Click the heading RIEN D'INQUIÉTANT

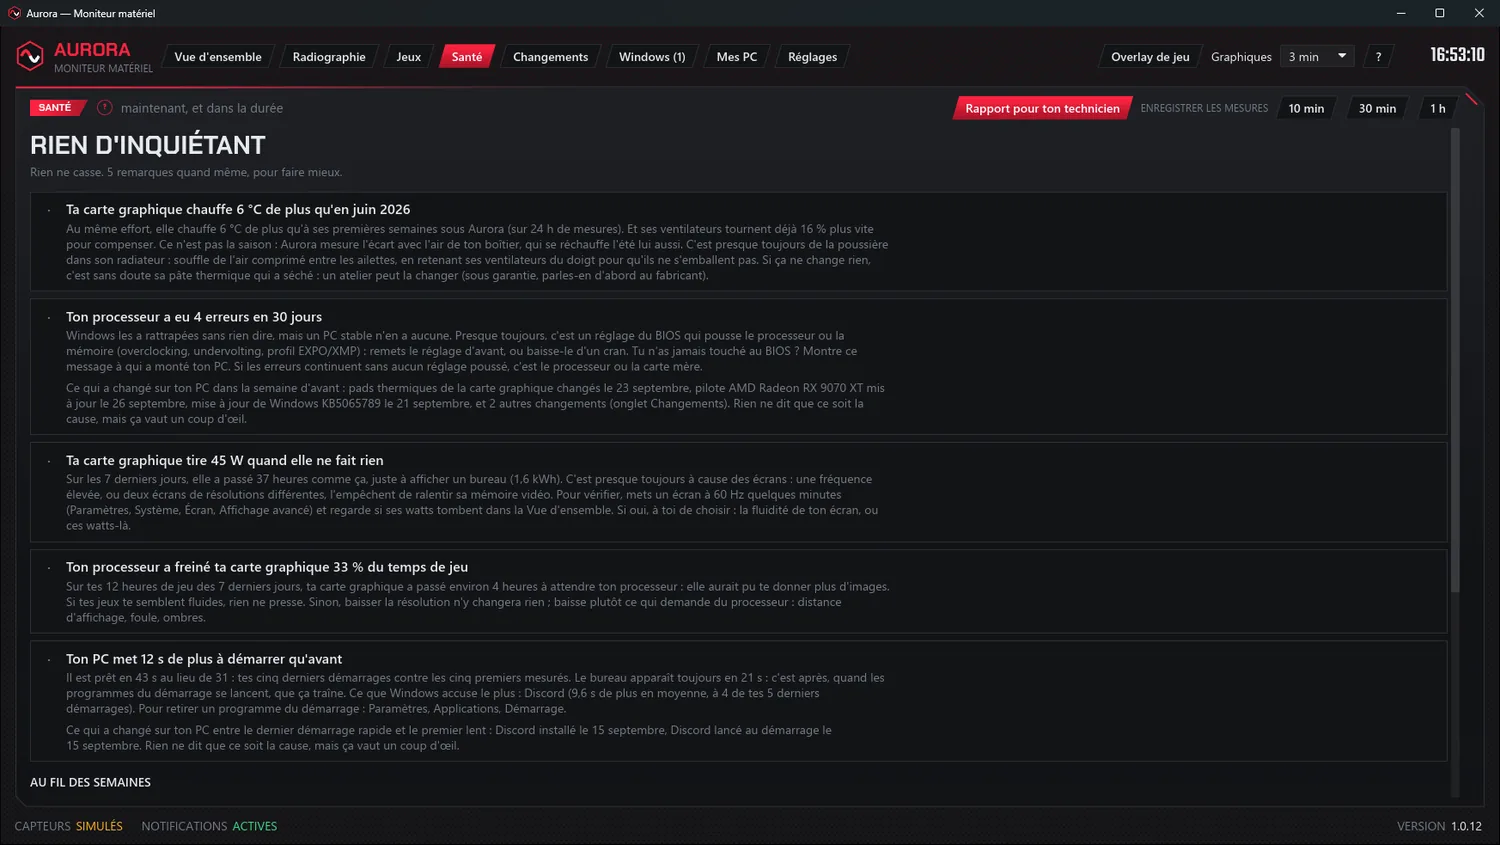pos(148,145)
